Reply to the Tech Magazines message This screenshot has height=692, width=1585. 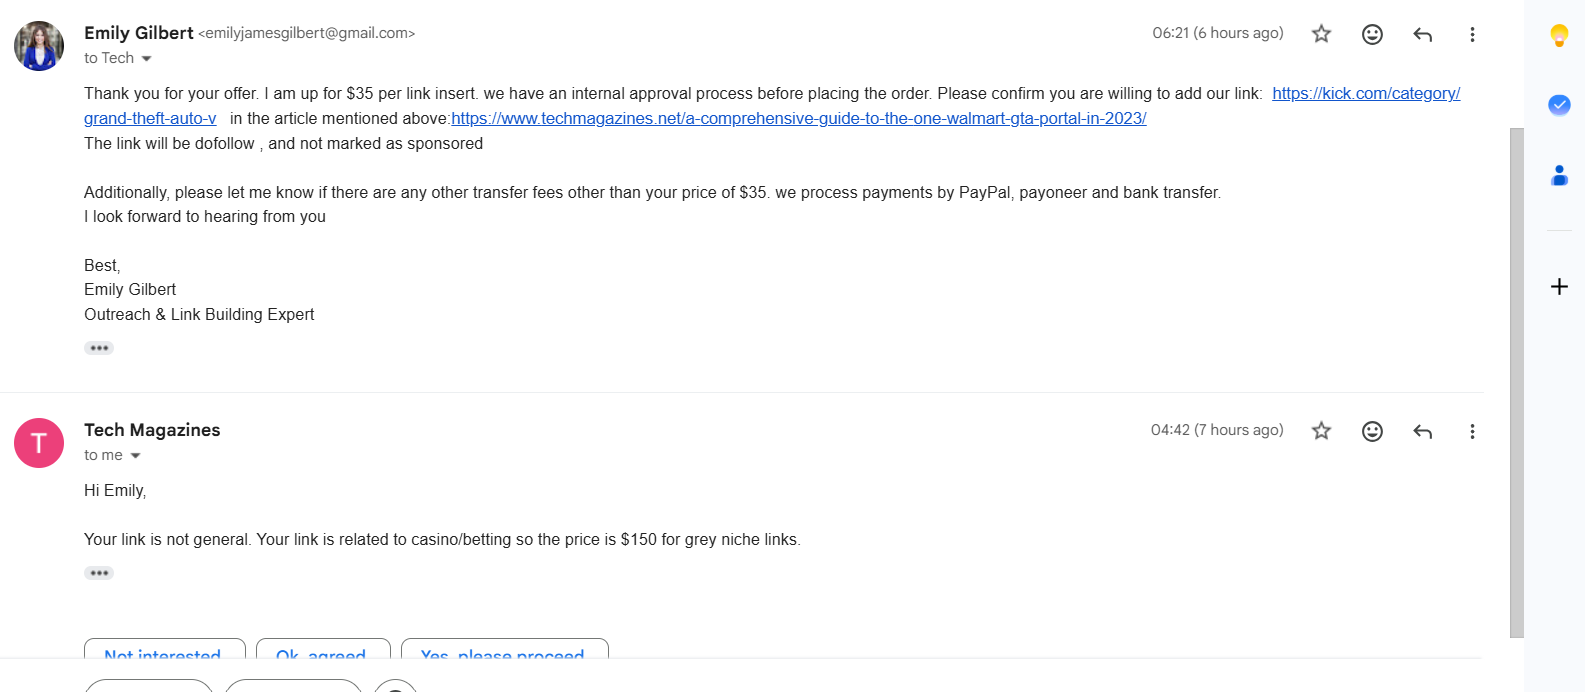pyautogui.click(x=1422, y=431)
